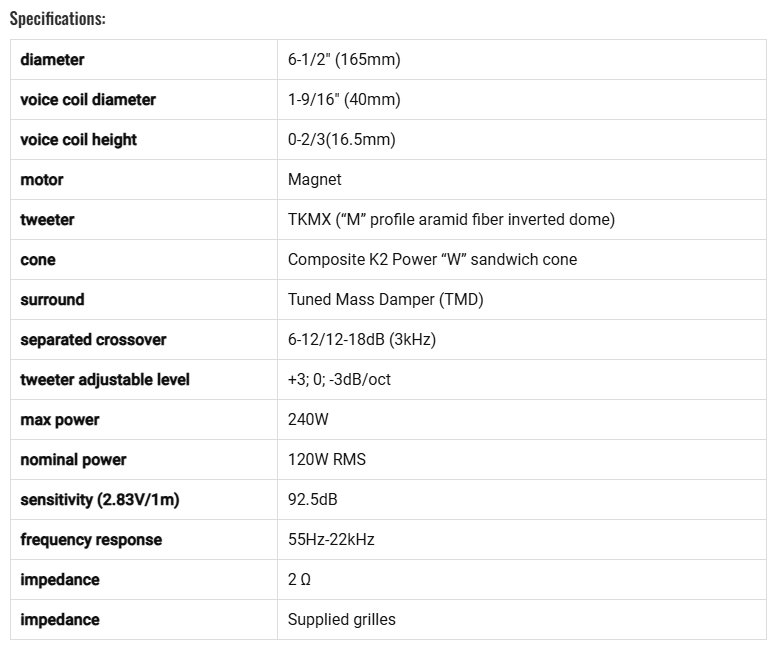Screen dimensions: 774x655
Task: Click the max power 240W value
Action: (308, 420)
